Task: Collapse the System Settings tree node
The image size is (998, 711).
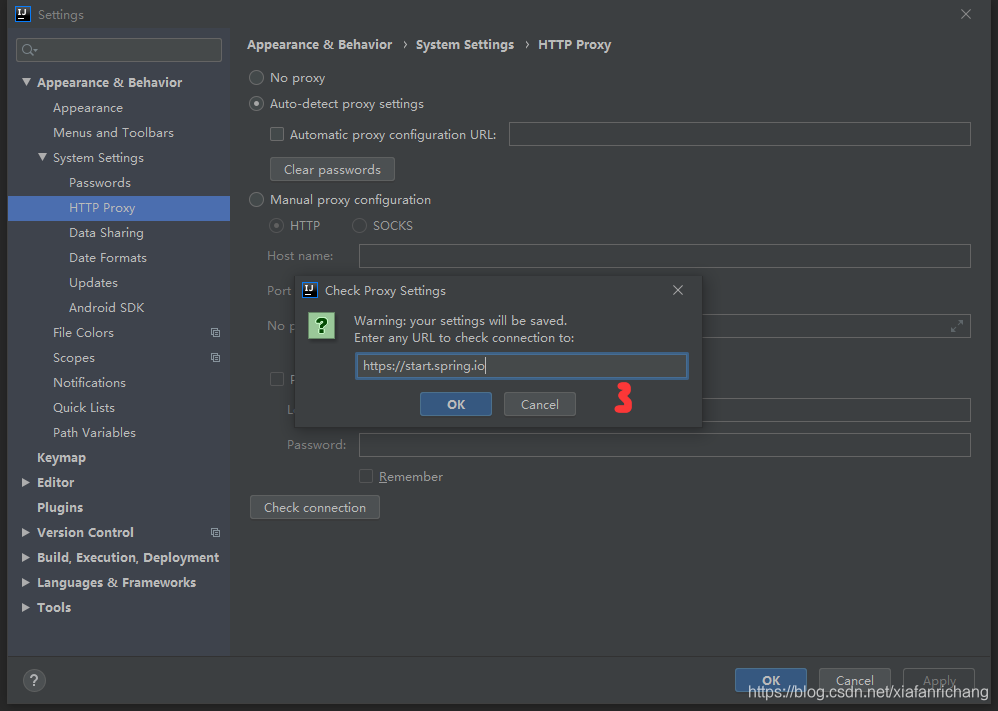Action: pos(42,157)
